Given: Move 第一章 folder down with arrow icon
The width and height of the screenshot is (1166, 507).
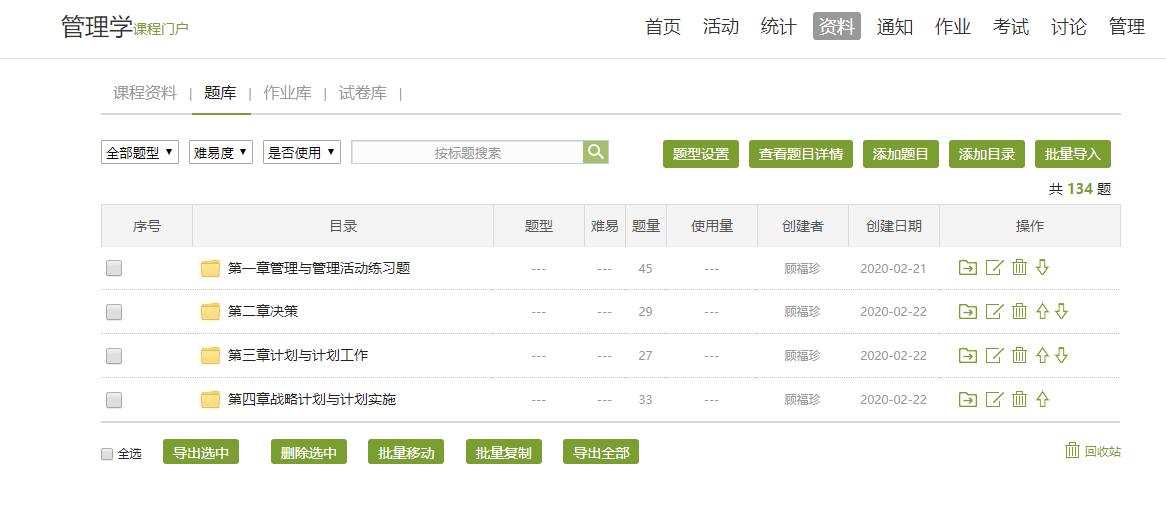Looking at the screenshot, I should 1042,268.
